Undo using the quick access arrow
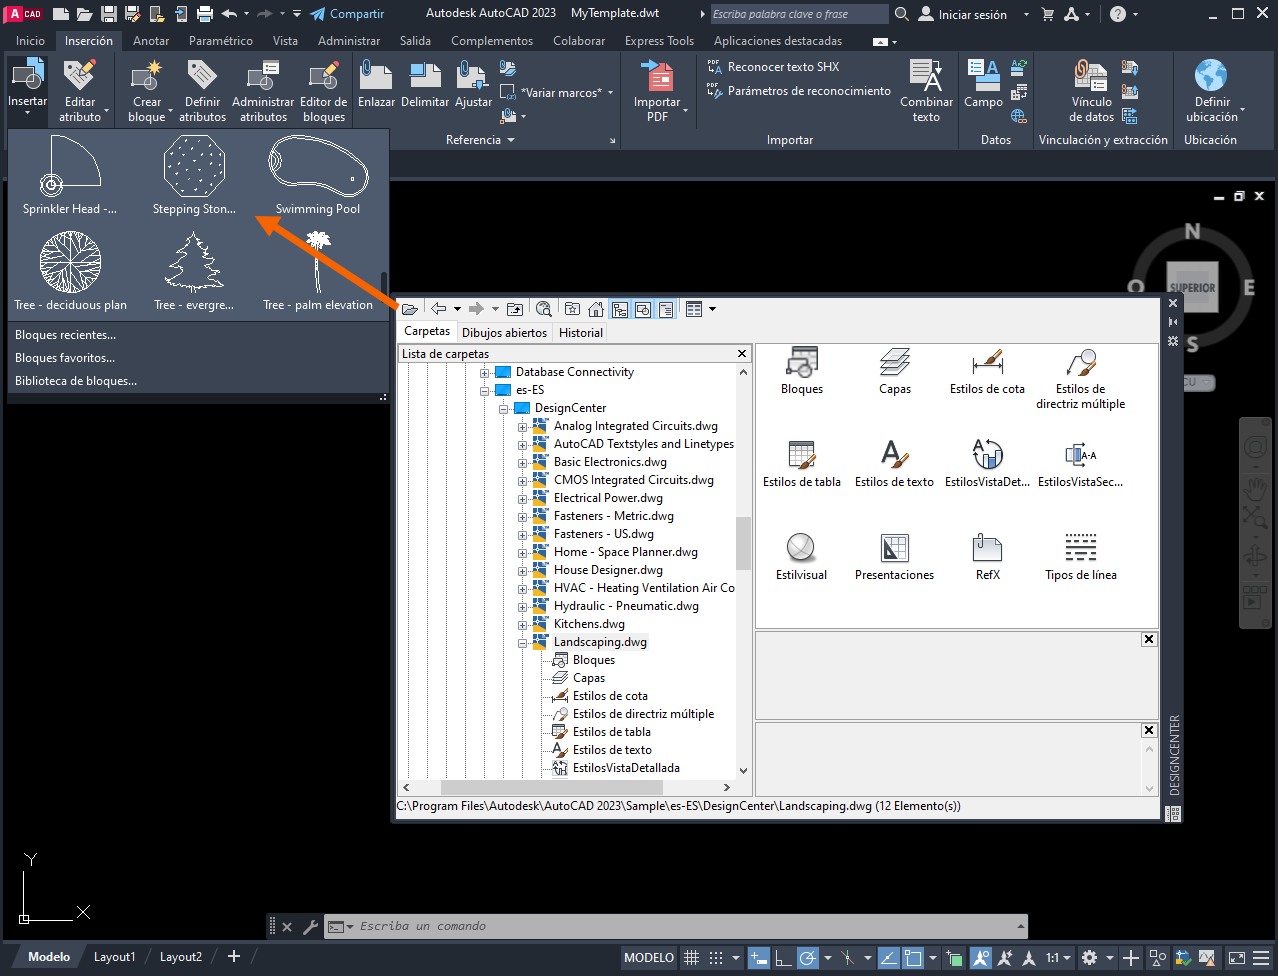 point(229,14)
